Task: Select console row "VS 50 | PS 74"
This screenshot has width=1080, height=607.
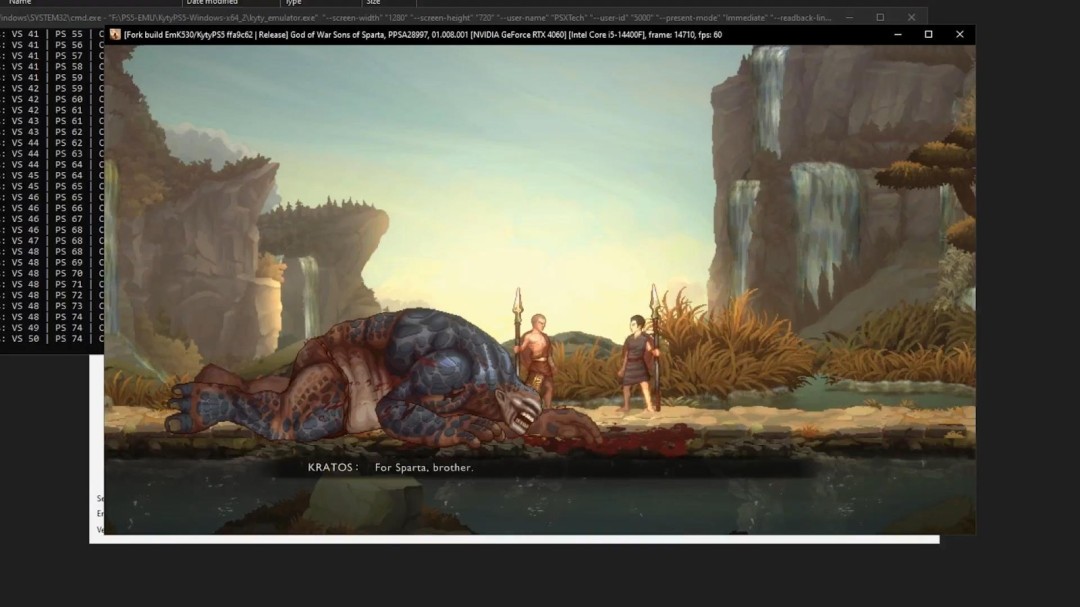Action: (52, 339)
